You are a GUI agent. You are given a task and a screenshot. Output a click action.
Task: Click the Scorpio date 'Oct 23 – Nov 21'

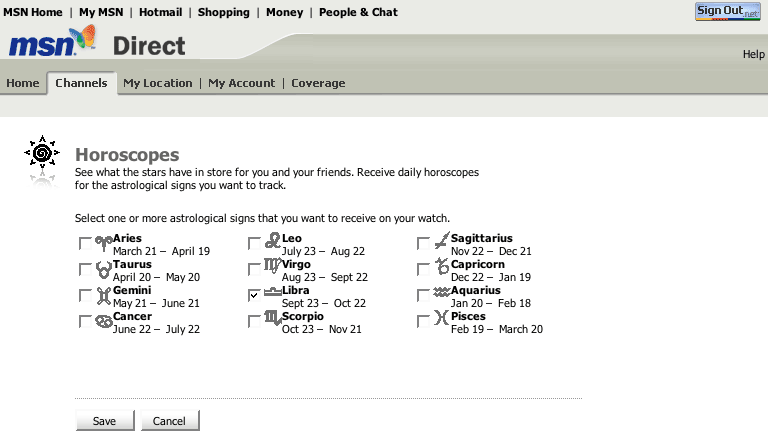321,329
